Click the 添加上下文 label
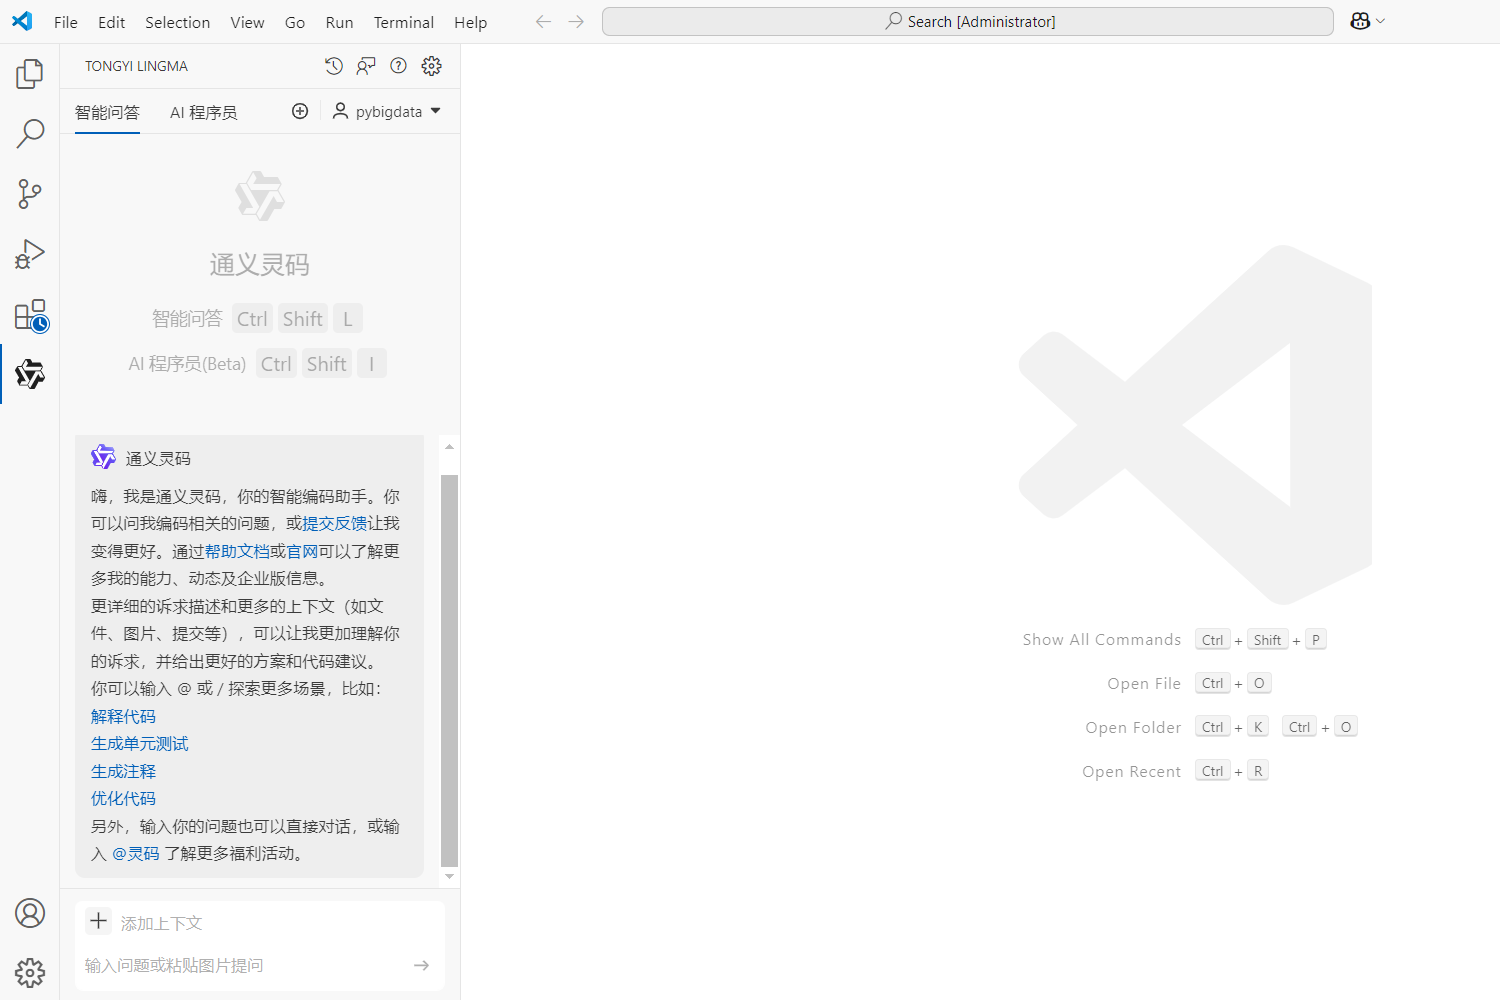 coord(161,923)
